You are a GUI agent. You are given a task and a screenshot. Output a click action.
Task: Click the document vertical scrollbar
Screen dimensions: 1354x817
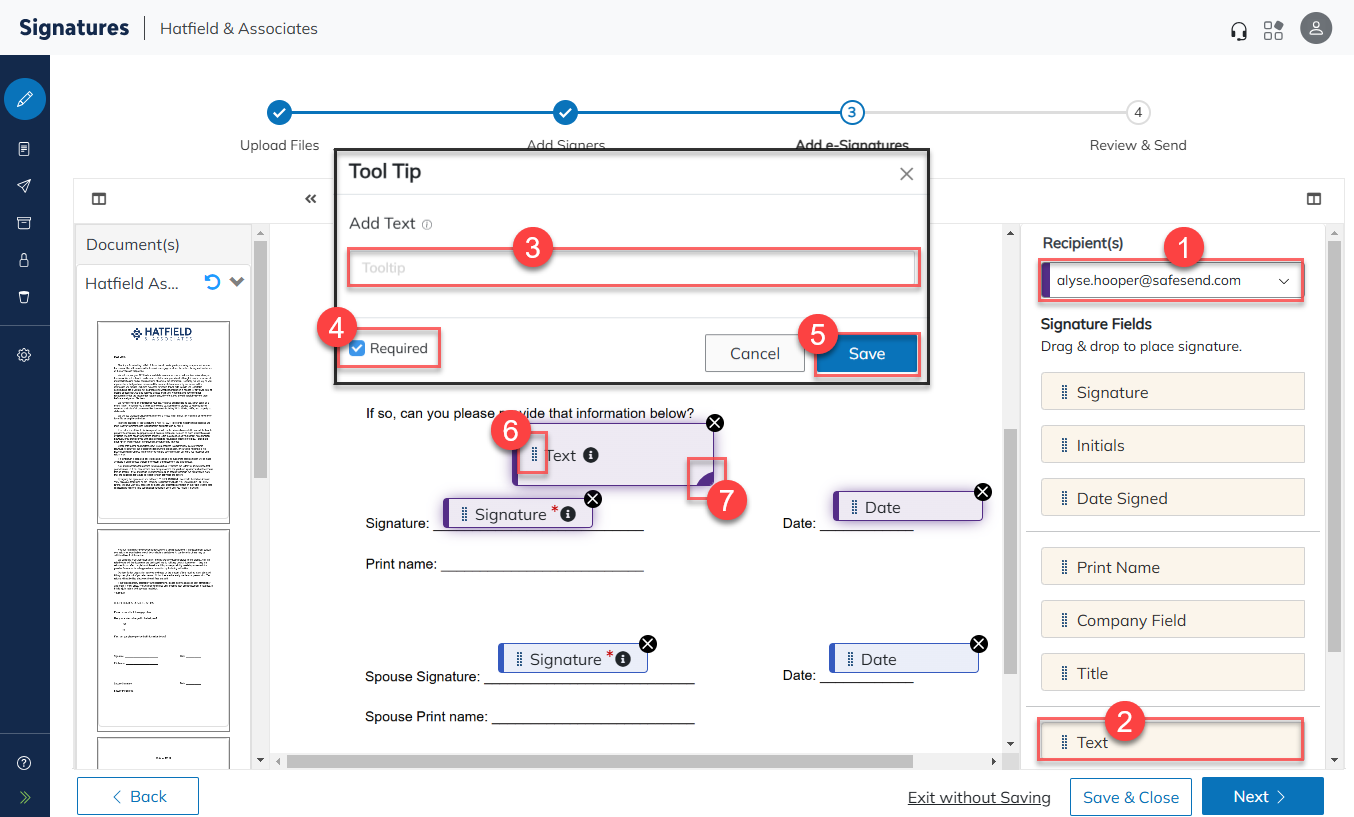coord(1010,550)
